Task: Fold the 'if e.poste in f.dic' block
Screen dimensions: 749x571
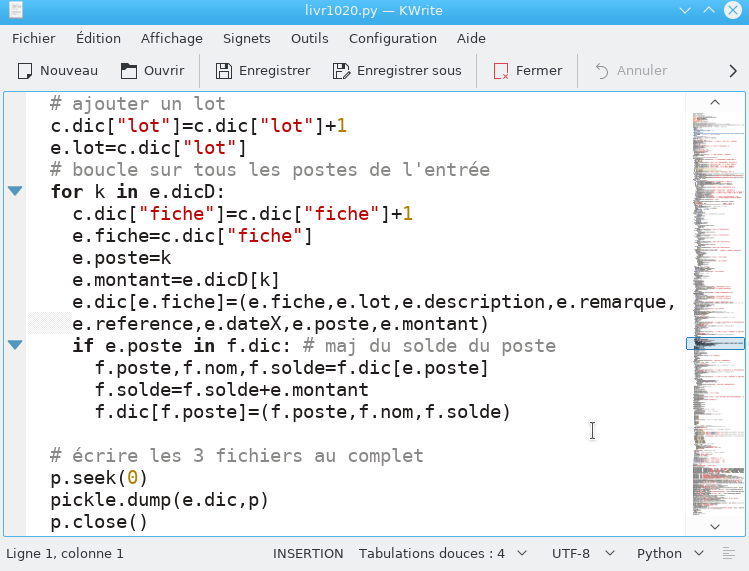Action: point(15,345)
